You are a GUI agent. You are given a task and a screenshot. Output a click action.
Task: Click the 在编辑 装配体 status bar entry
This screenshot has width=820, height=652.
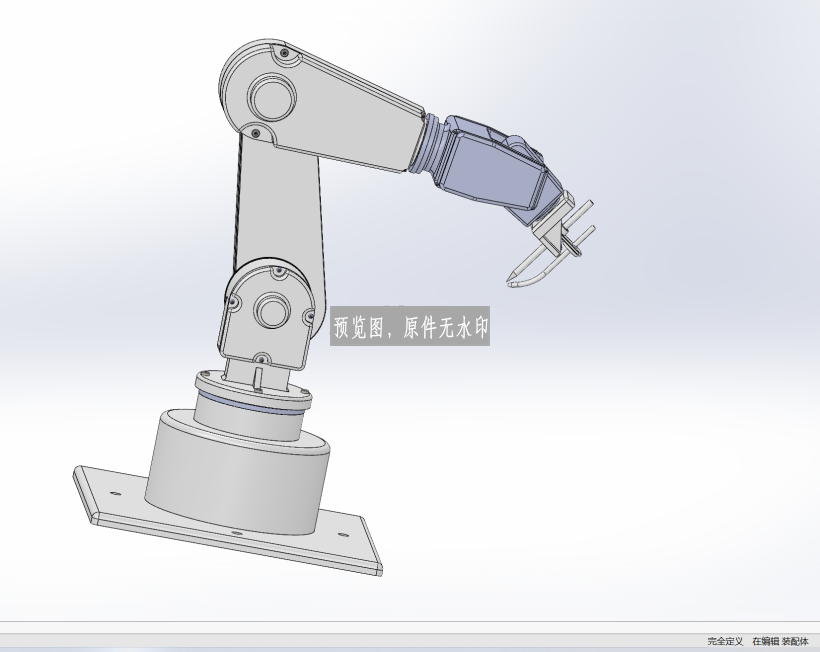pos(780,642)
